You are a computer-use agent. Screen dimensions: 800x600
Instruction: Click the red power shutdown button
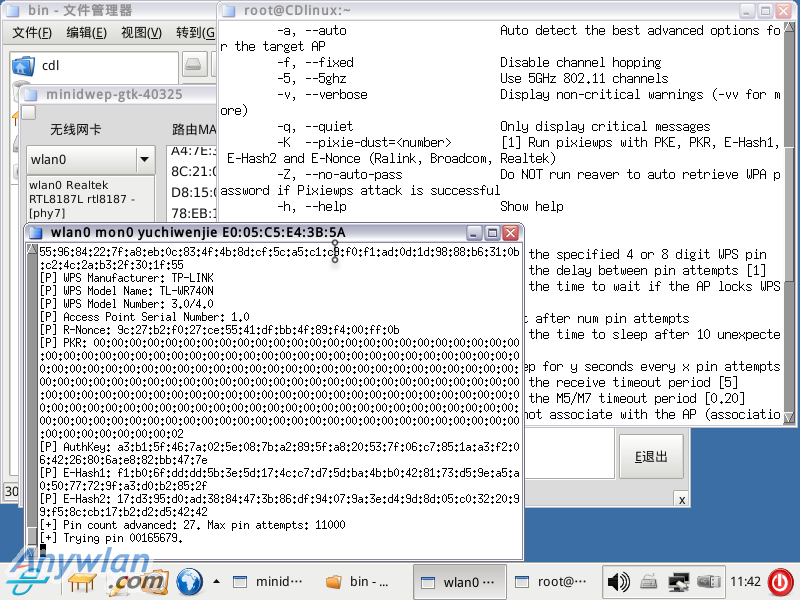tap(780, 582)
